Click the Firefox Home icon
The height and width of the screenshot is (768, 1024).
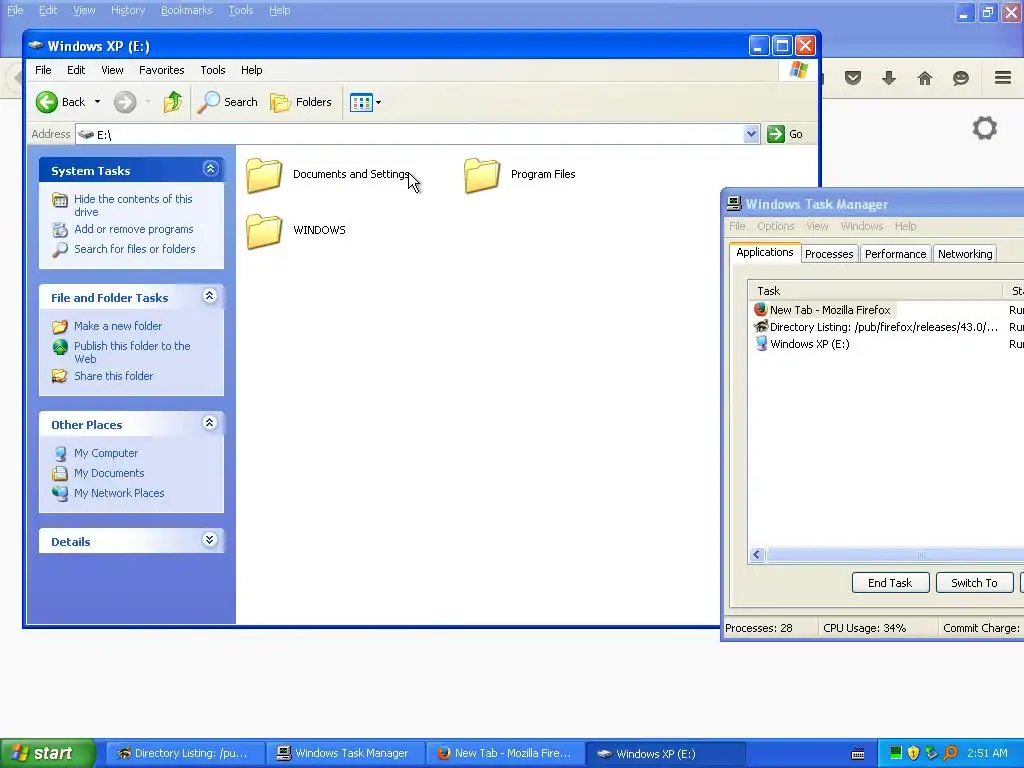[x=925, y=78]
